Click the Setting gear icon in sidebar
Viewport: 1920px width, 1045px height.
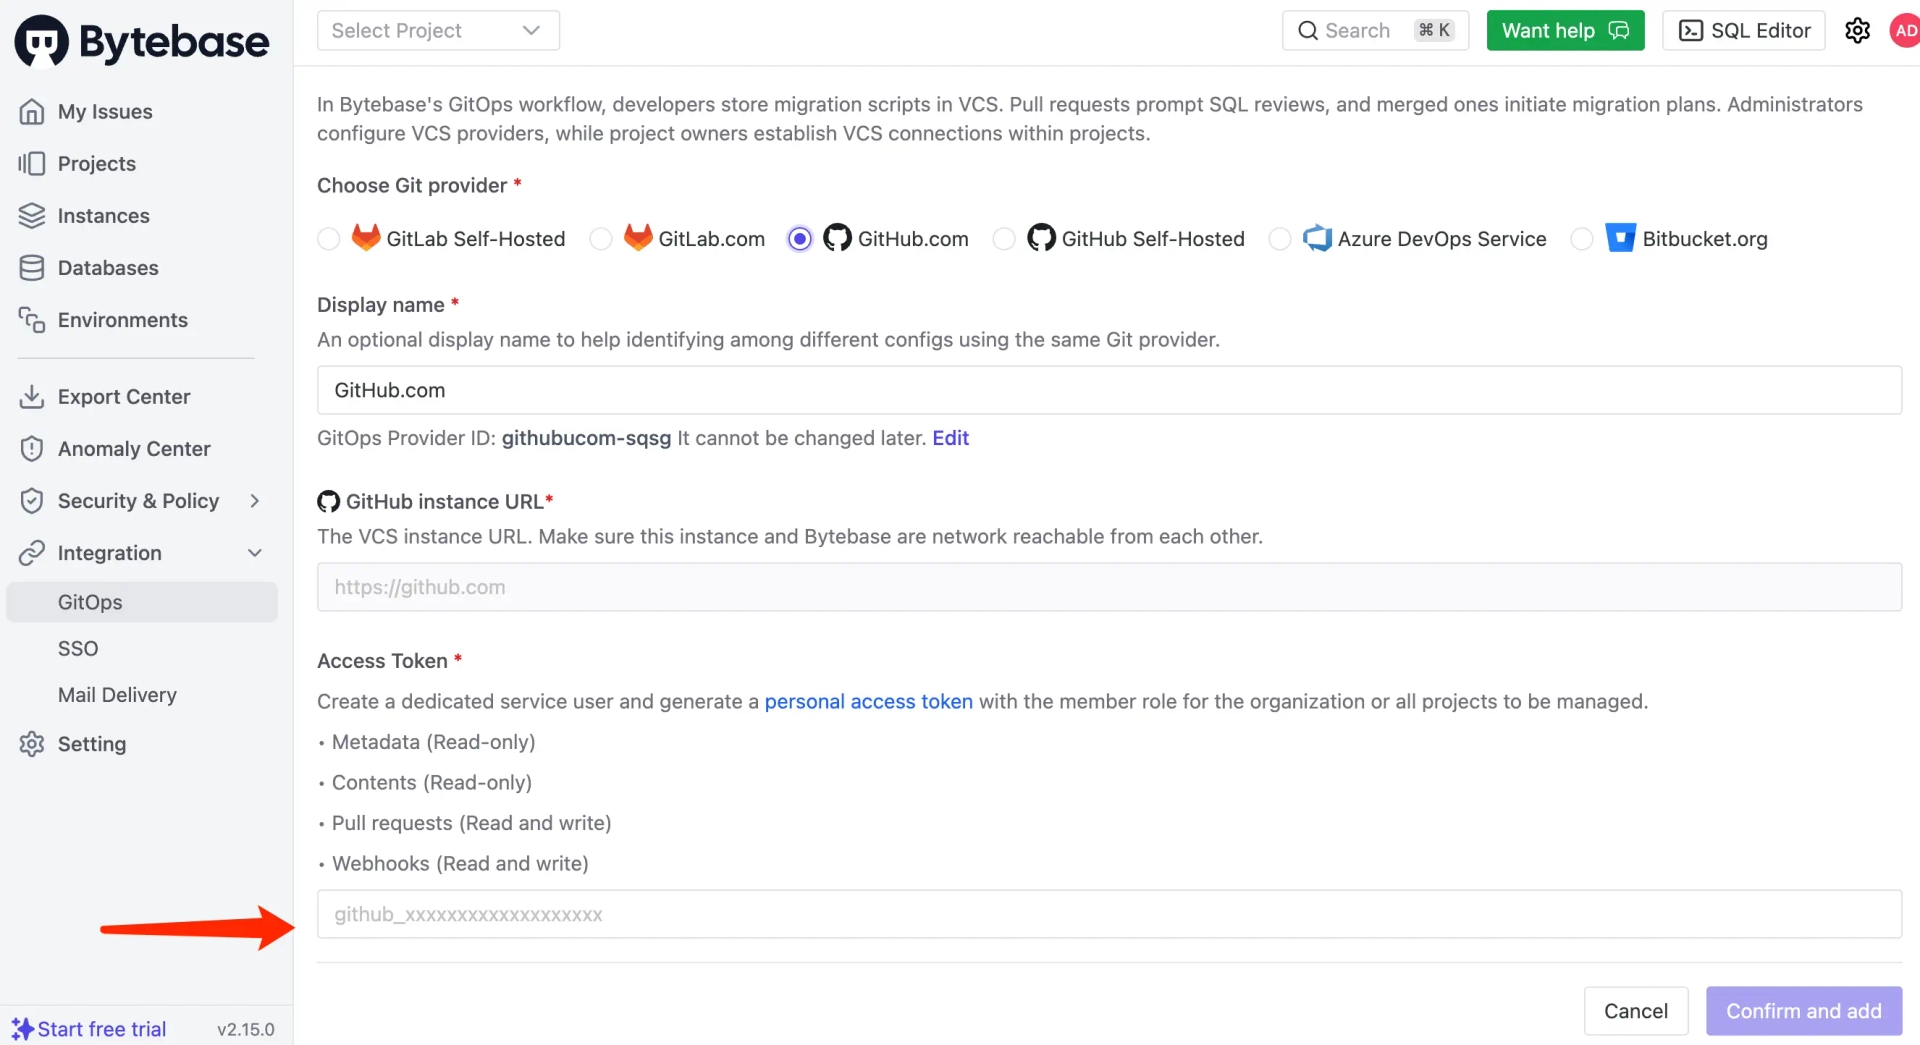coord(32,744)
